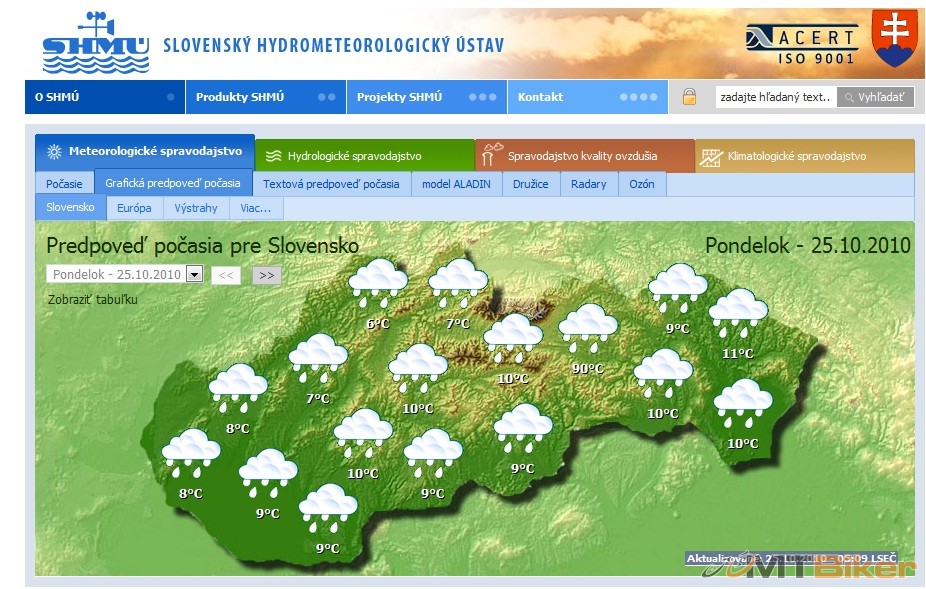This screenshot has width=926, height=589.
Task: Go to next day with >> button
Action: pyautogui.click(x=266, y=275)
